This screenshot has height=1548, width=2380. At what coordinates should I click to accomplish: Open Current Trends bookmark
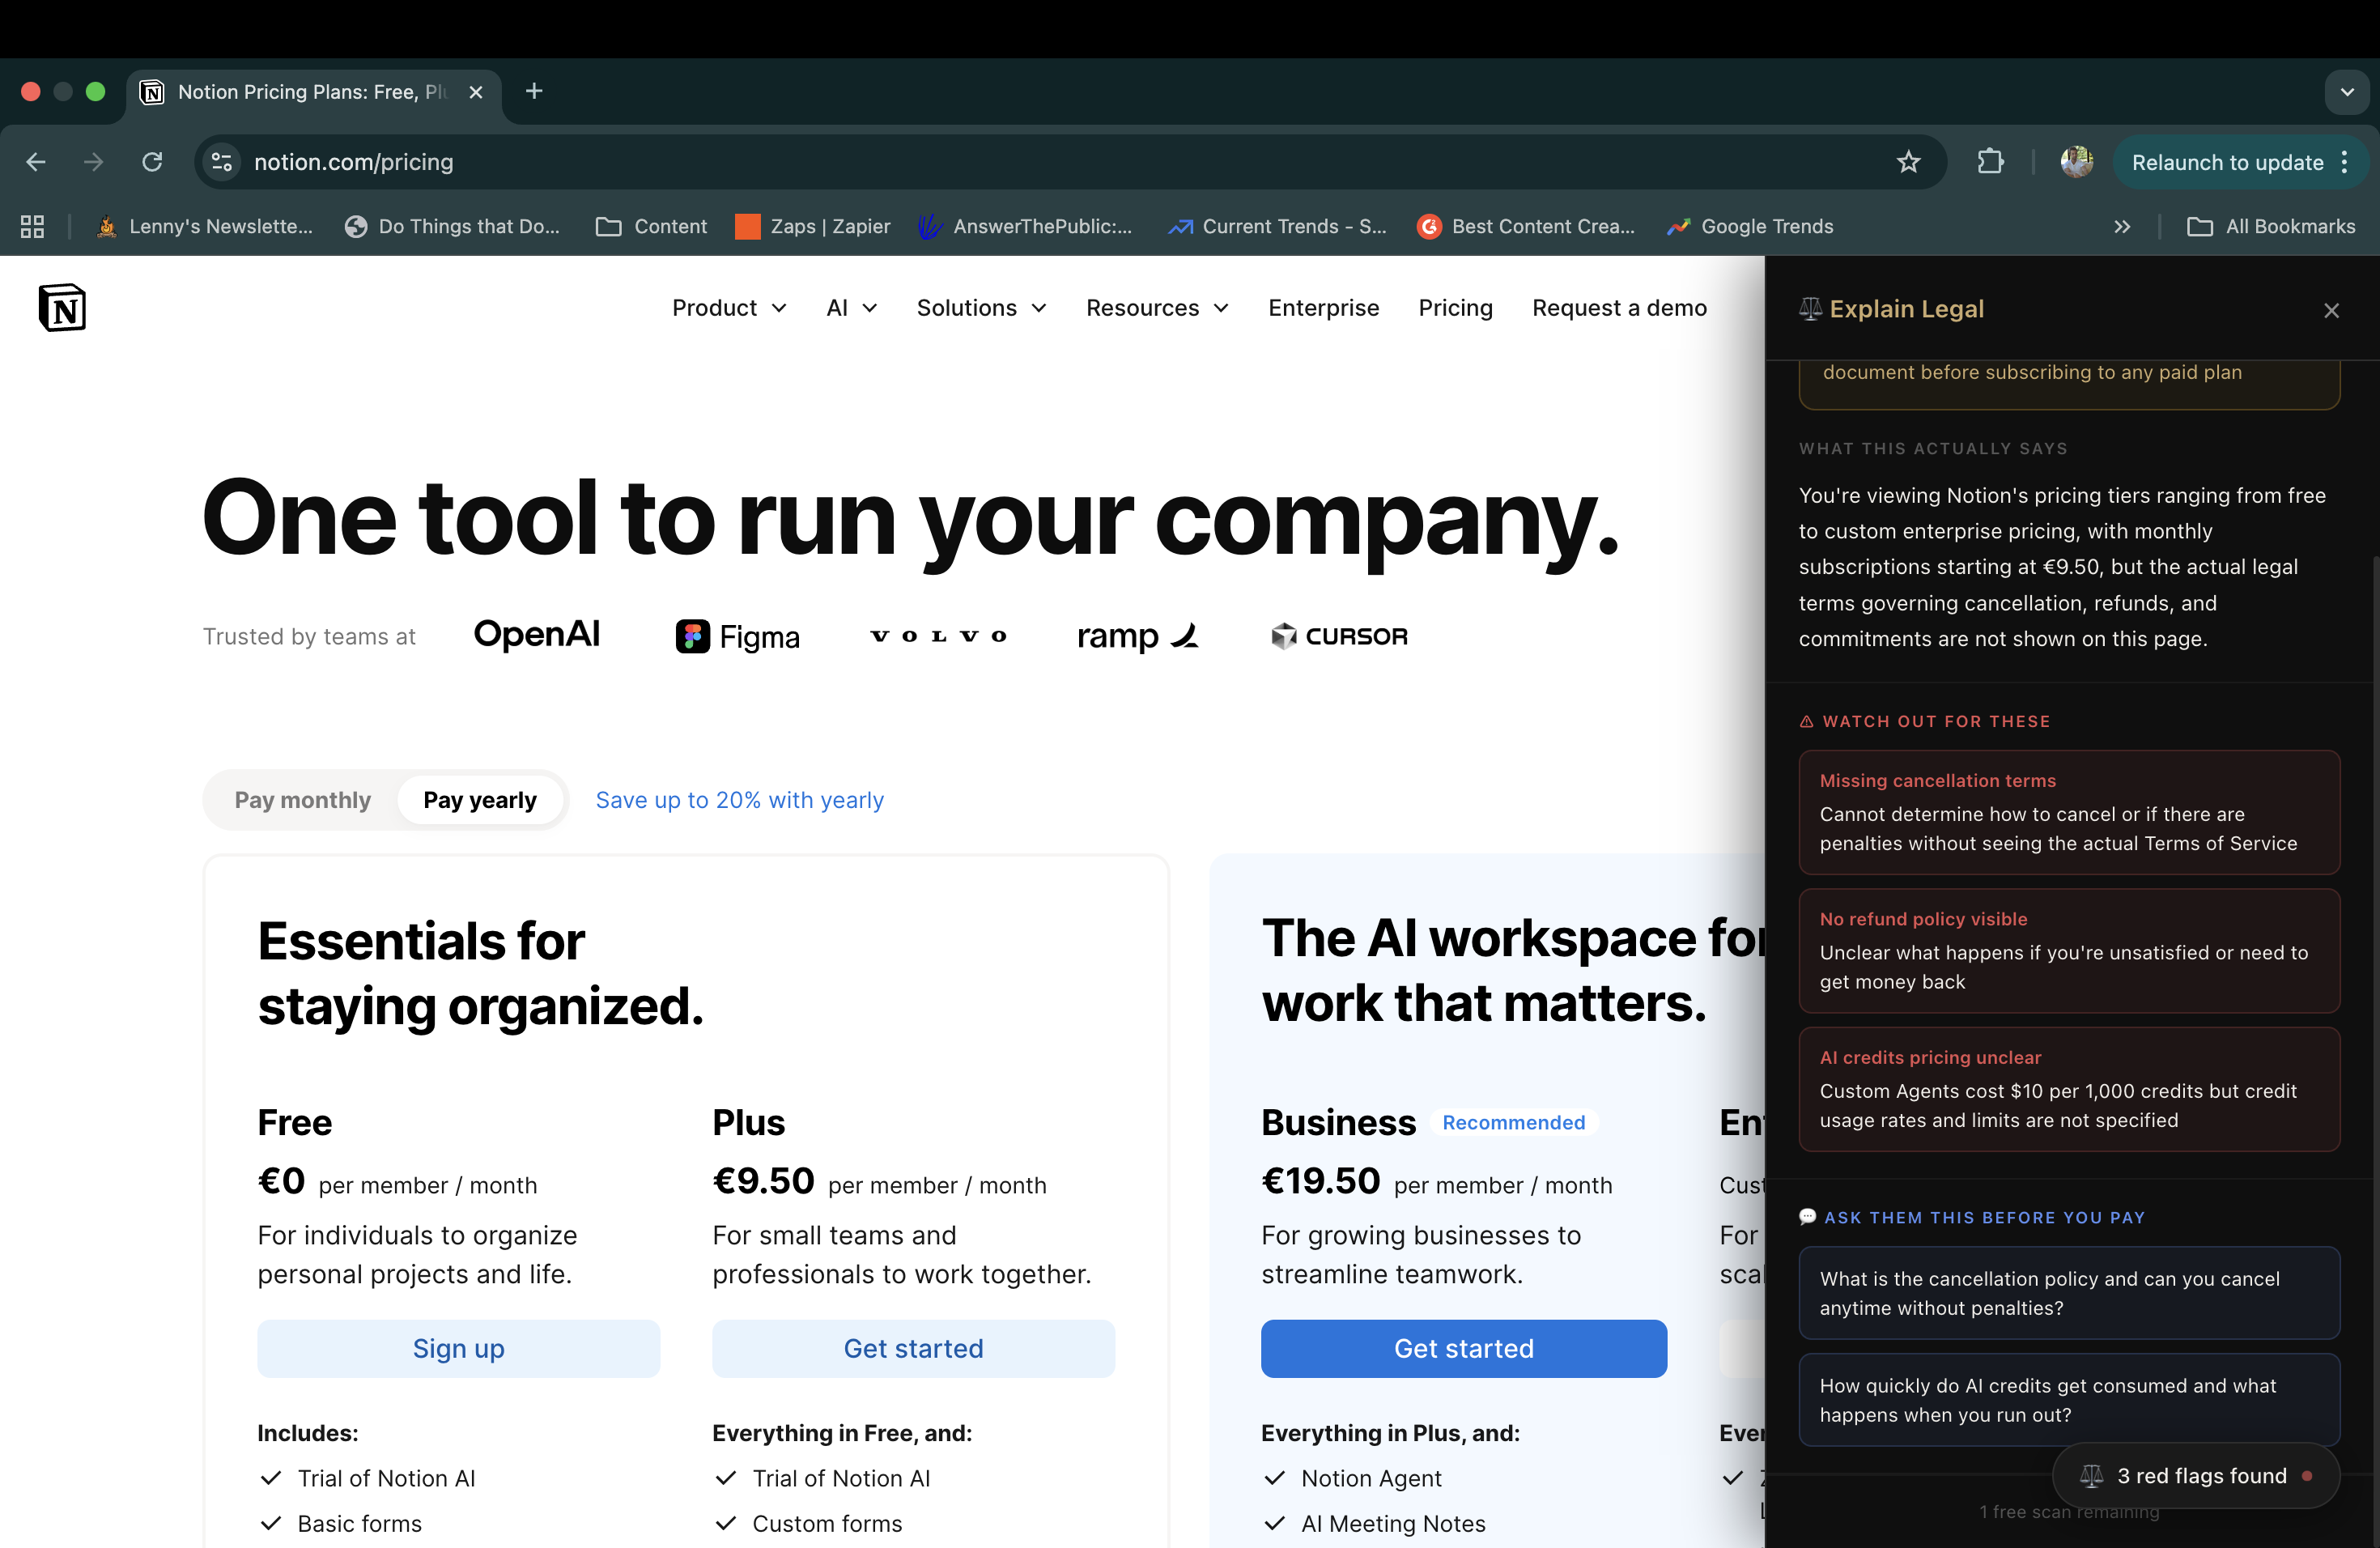pyautogui.click(x=1277, y=227)
